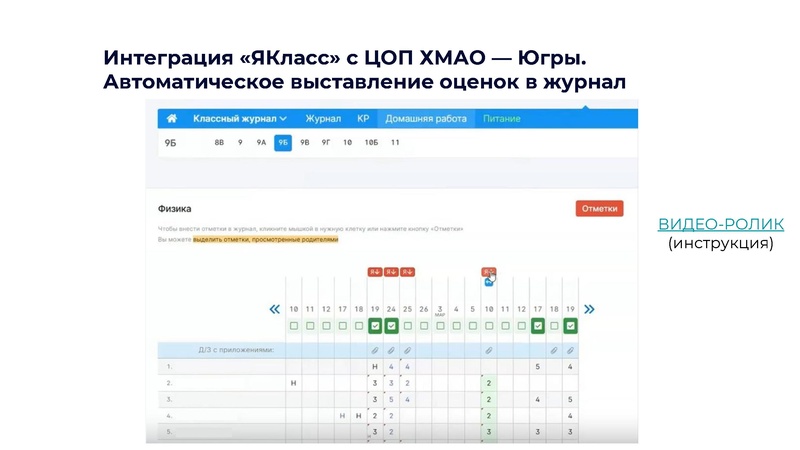Image resolution: width=800 pixels, height=450 pixels.
Task: Go to next dates with » arrow
Action: [589, 309]
